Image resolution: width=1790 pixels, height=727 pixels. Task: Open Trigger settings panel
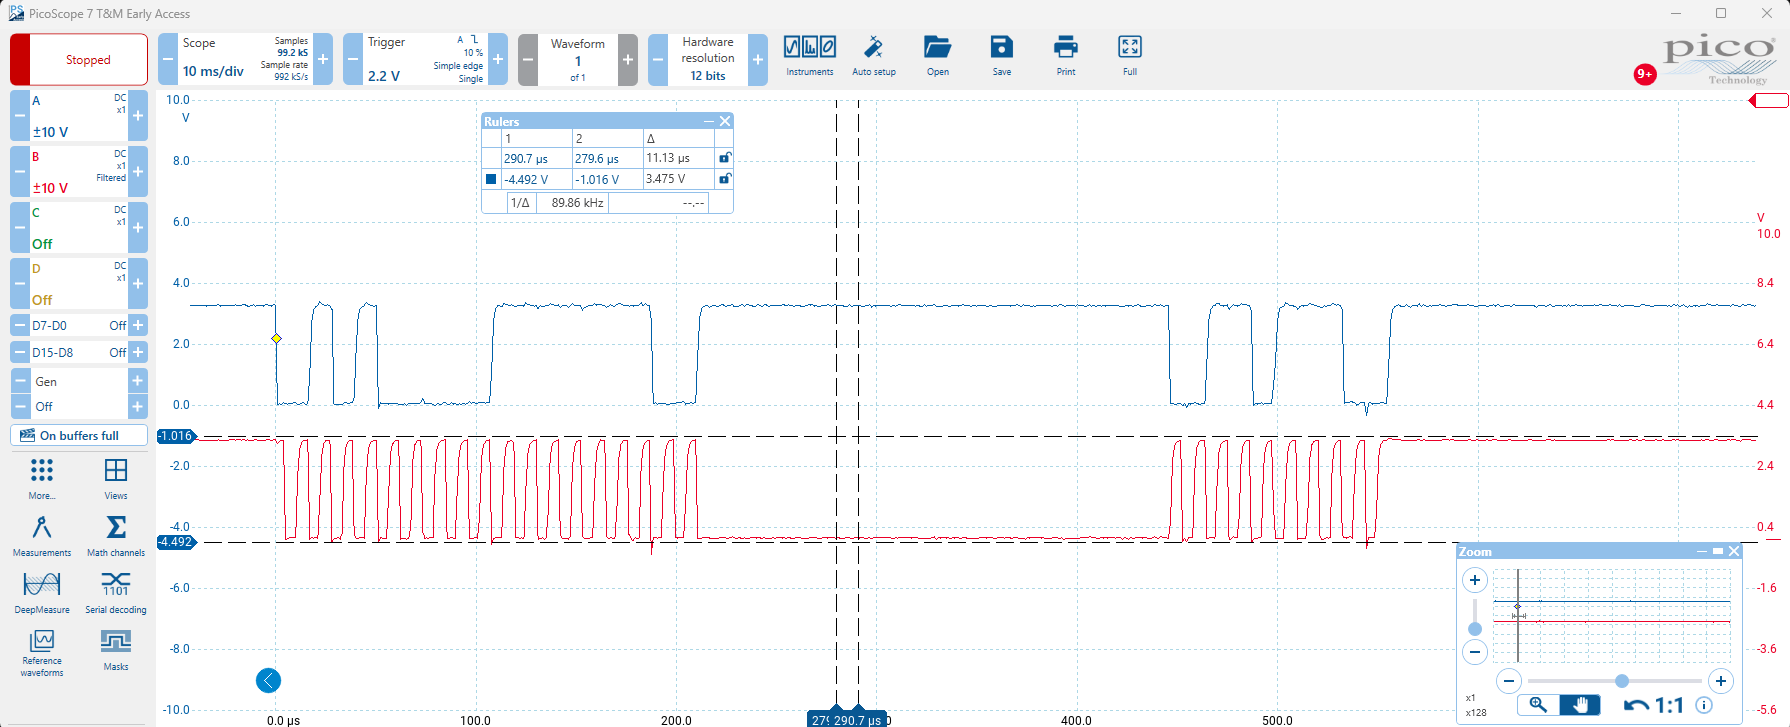(x=425, y=59)
